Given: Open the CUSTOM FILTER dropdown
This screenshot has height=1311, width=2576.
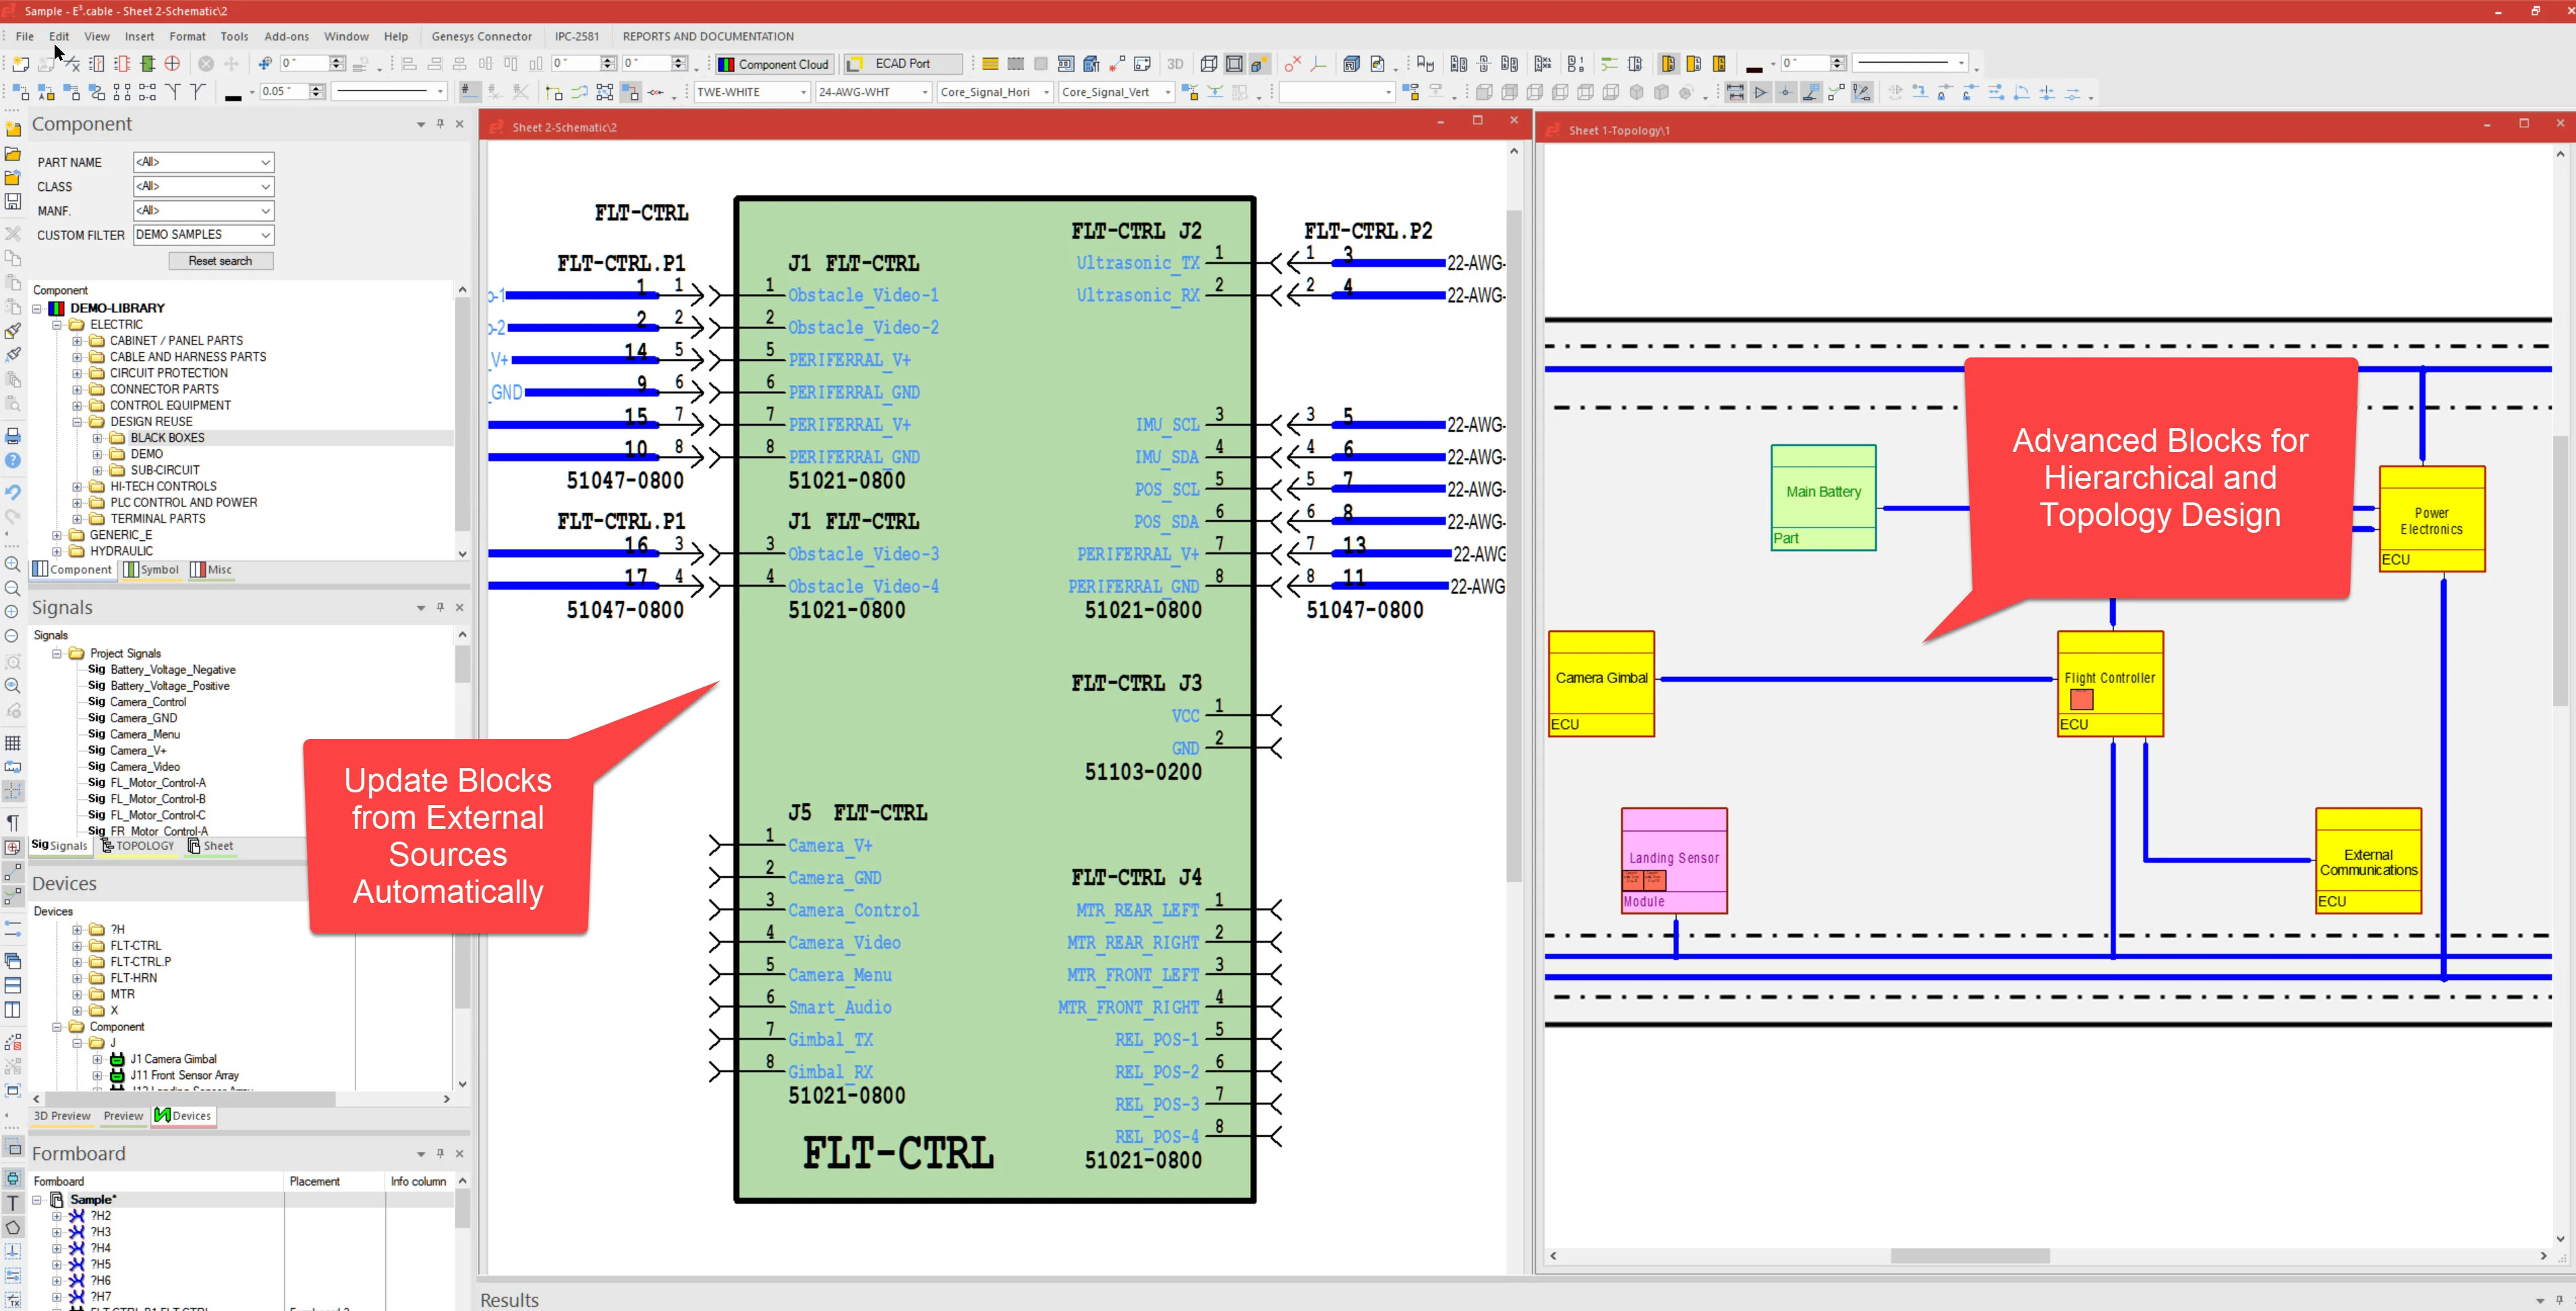Looking at the screenshot, I should coord(265,235).
